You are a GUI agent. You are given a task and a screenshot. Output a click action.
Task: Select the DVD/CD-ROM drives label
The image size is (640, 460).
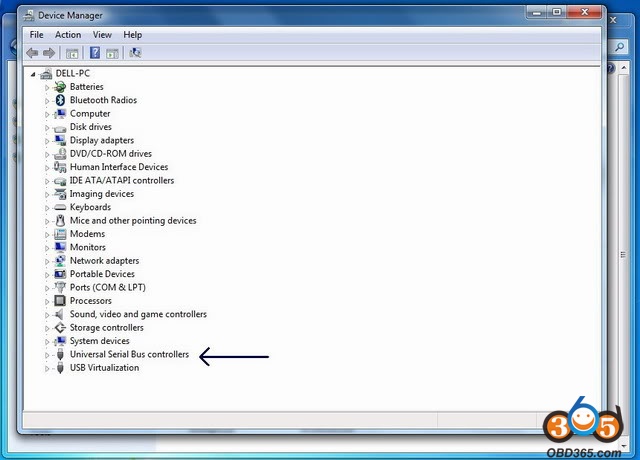[111, 153]
